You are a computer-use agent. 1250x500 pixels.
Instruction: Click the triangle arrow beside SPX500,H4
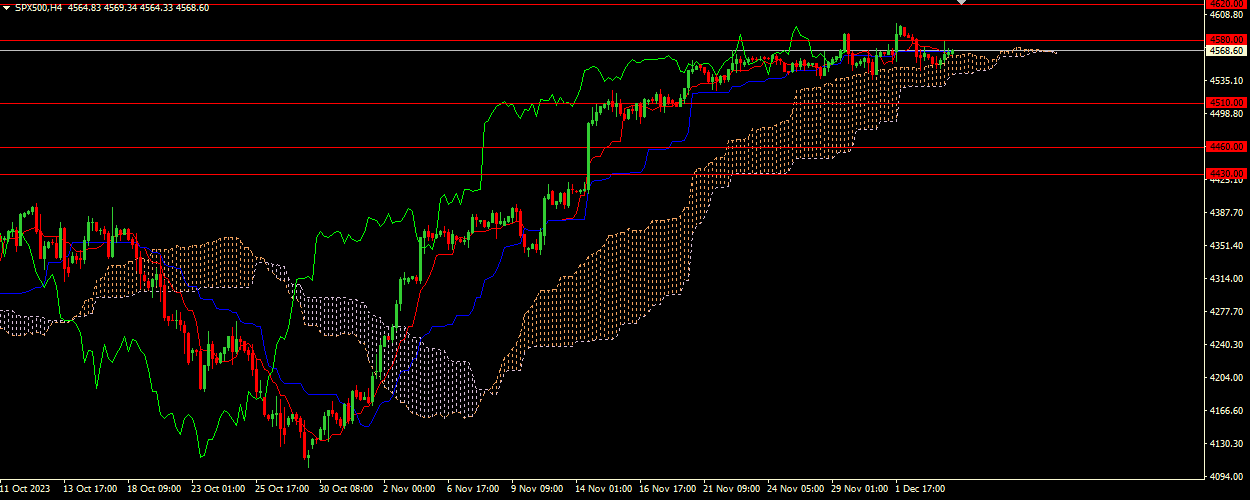[x=7, y=8]
